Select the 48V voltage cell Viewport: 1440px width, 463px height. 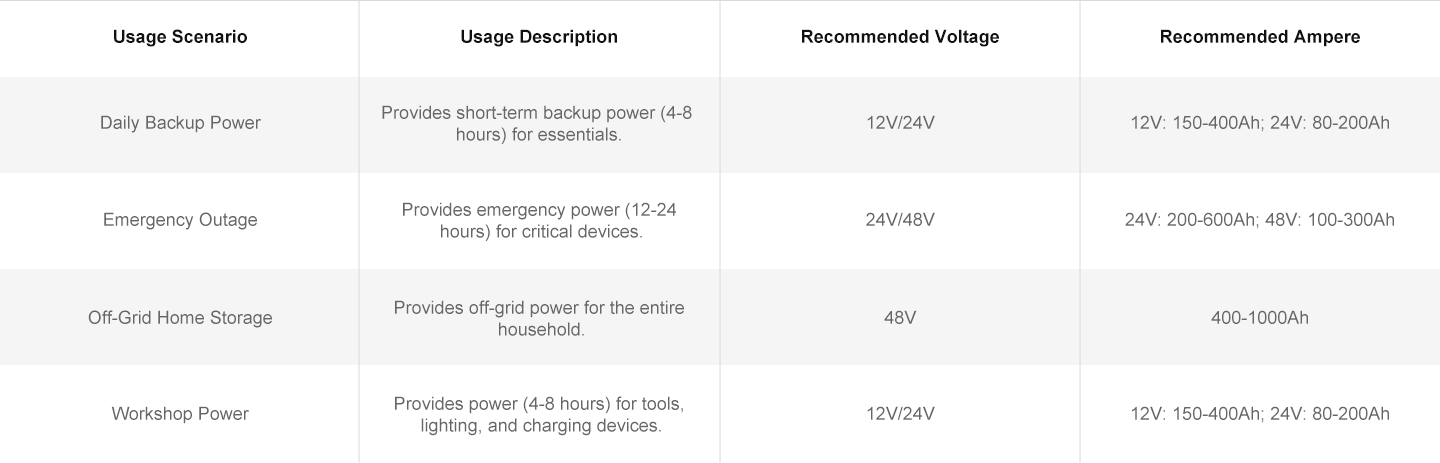tap(900, 318)
